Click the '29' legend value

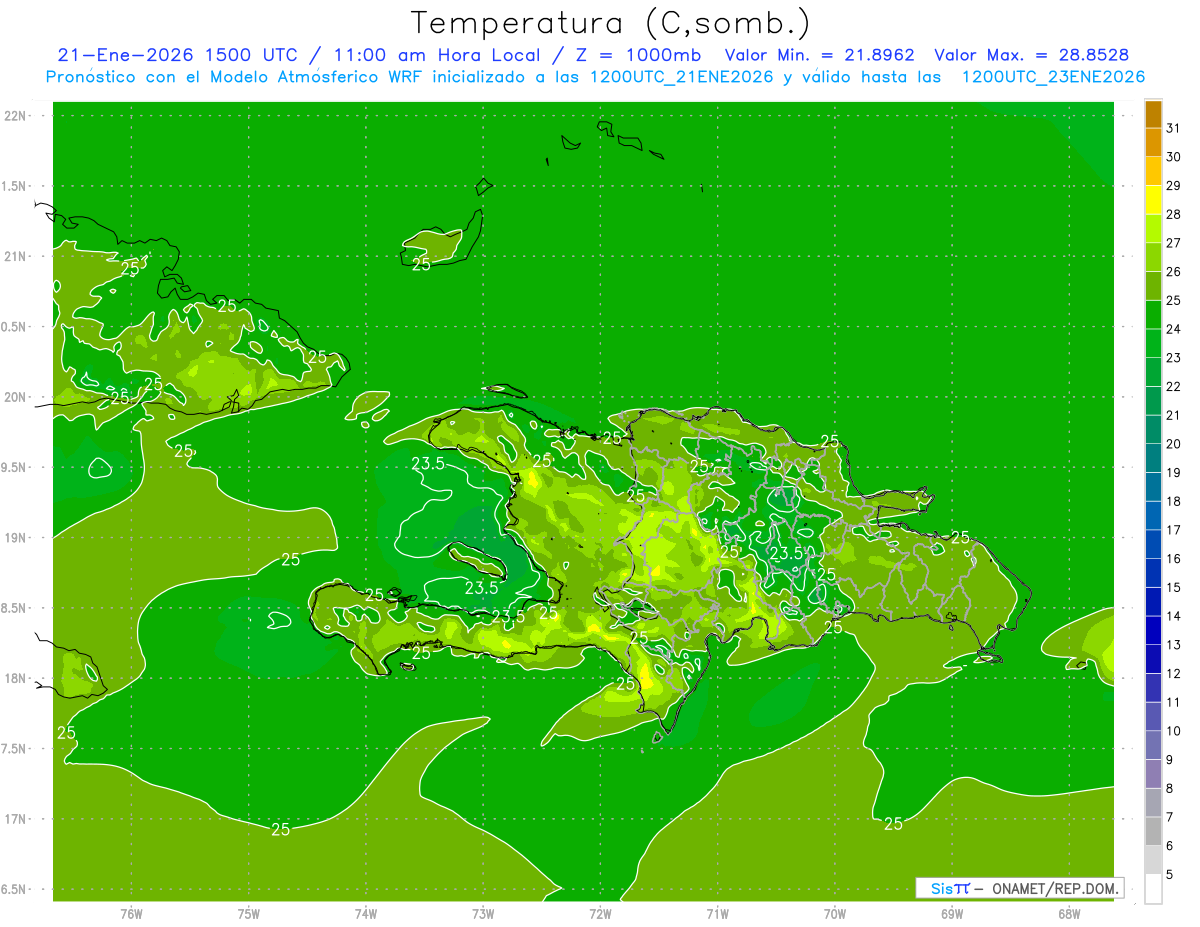pos(1174,186)
